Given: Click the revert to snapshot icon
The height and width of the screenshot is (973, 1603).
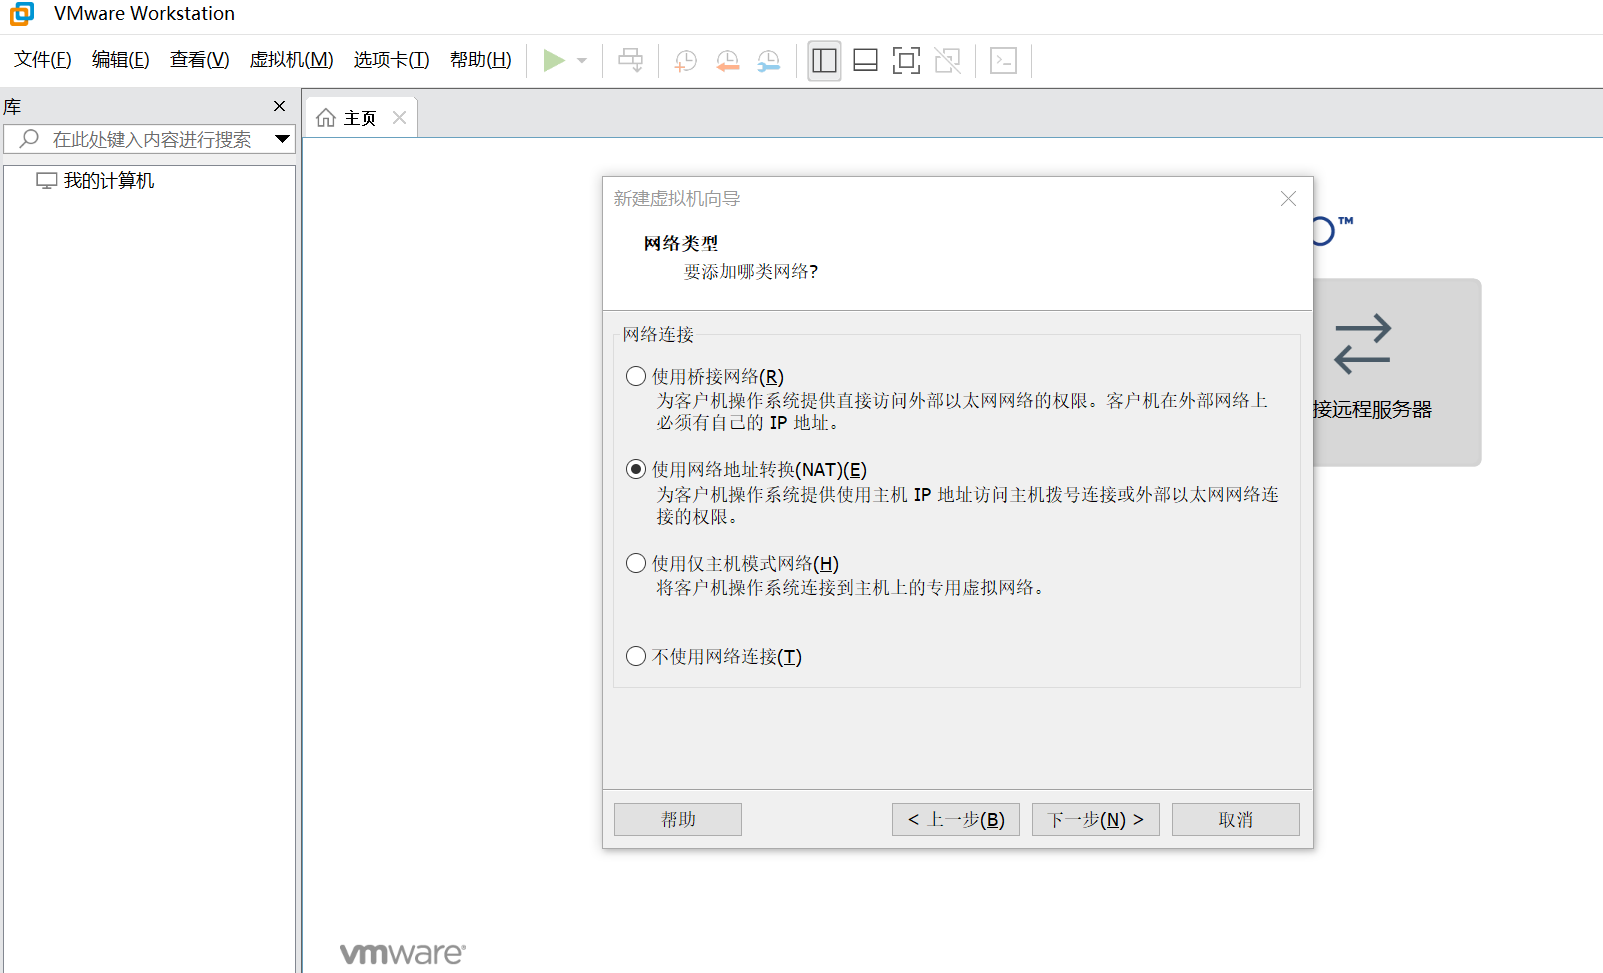Looking at the screenshot, I should 728,61.
